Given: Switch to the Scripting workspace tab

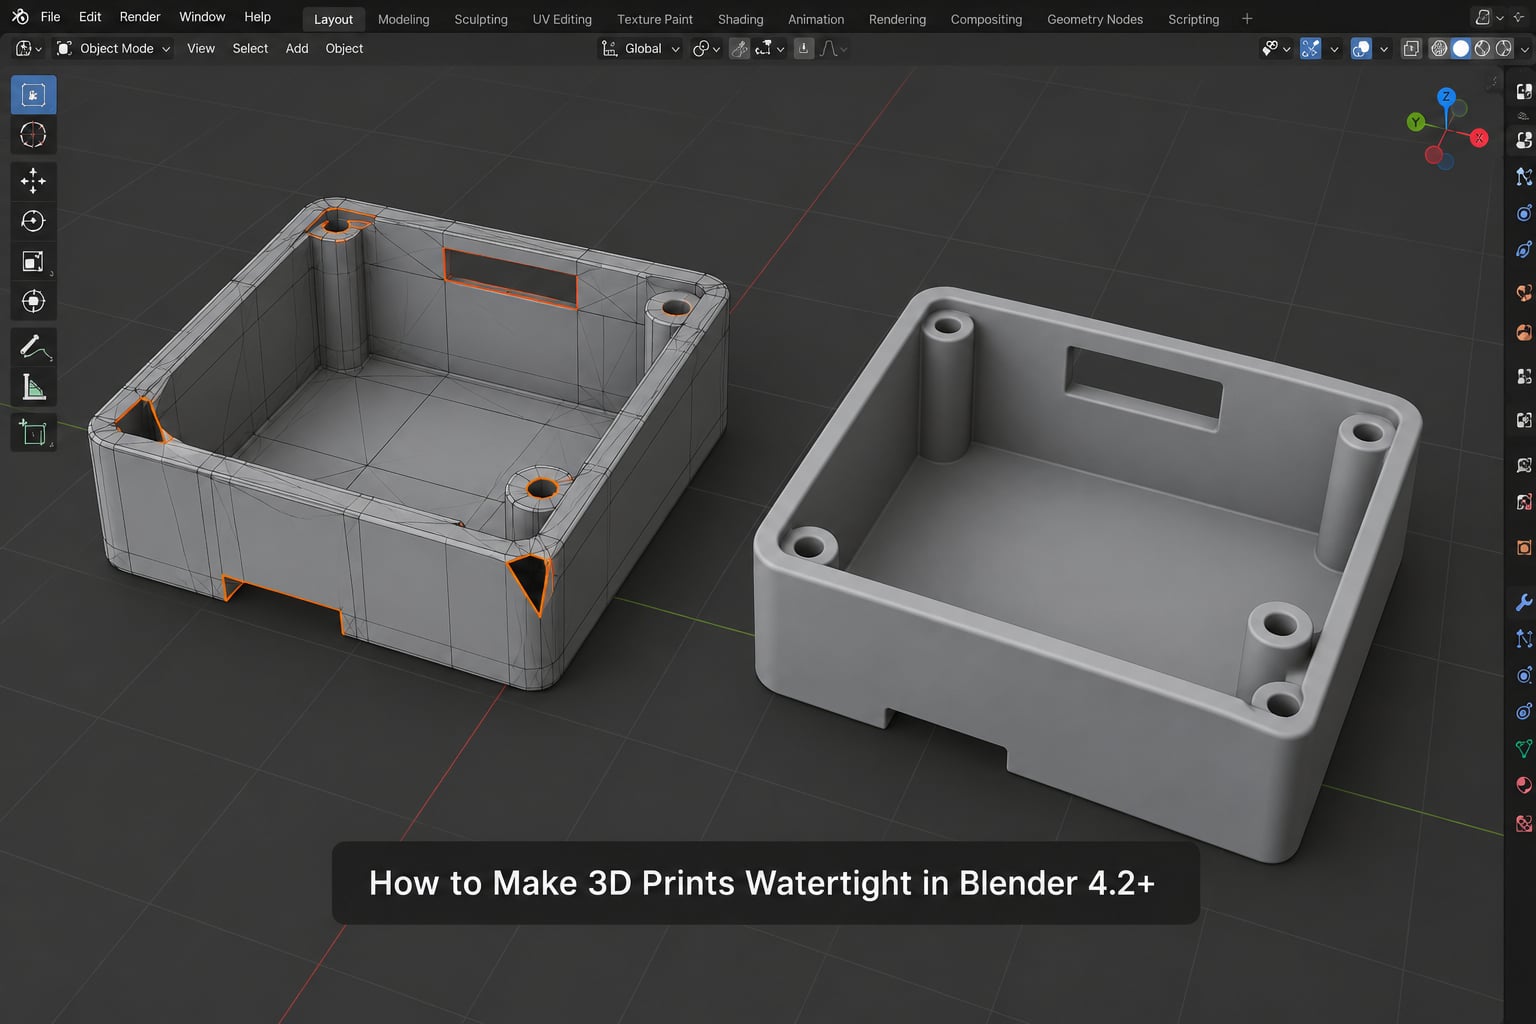Looking at the screenshot, I should [1193, 19].
